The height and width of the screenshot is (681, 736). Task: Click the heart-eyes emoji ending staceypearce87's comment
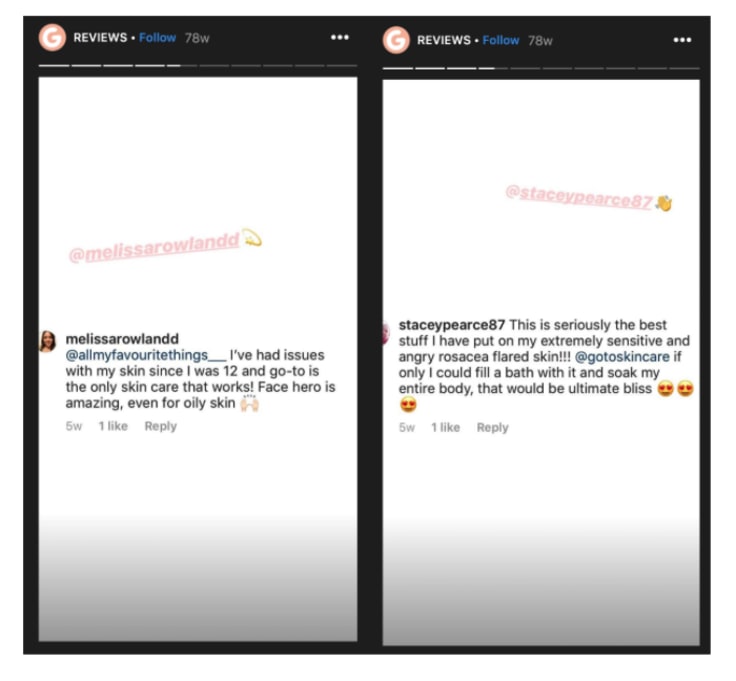click(x=408, y=405)
